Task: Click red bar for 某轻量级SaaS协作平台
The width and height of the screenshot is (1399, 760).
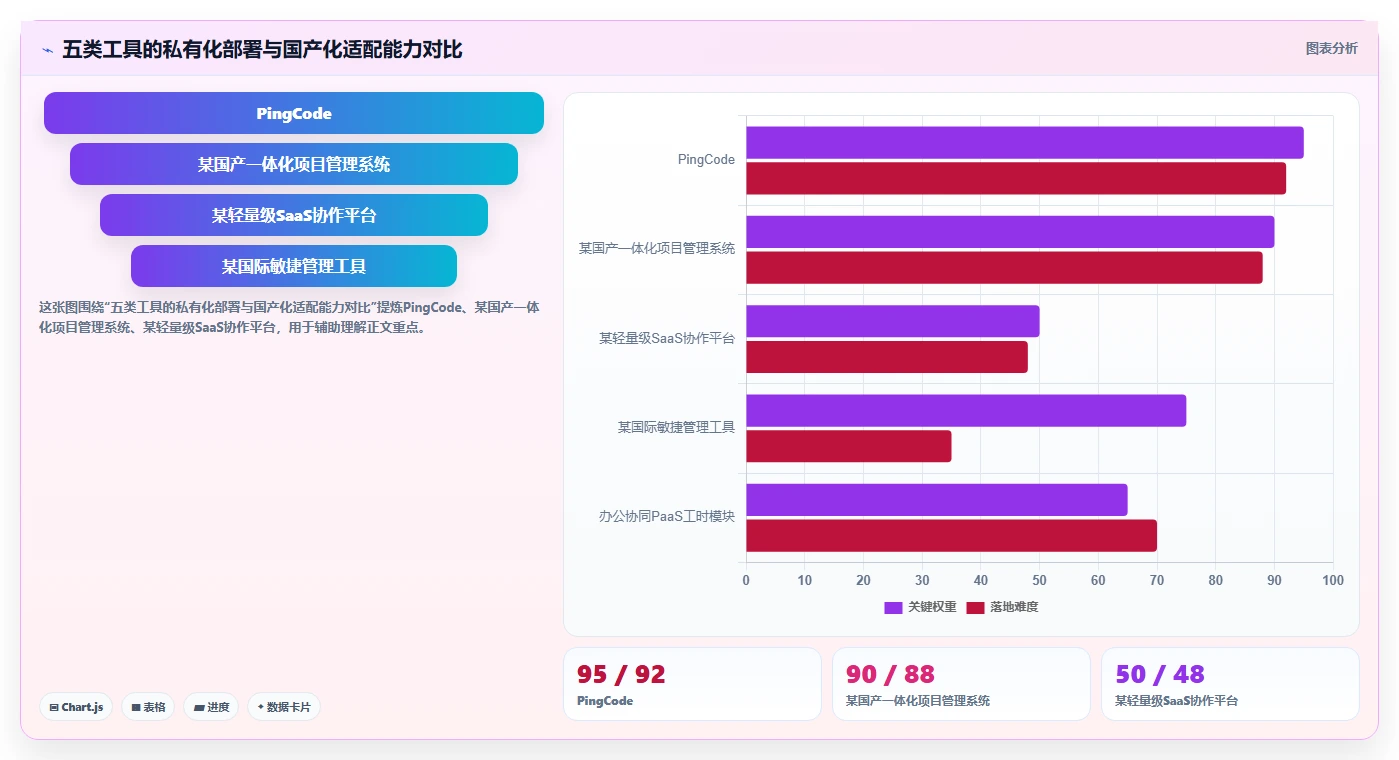Action: pyautogui.click(x=887, y=357)
